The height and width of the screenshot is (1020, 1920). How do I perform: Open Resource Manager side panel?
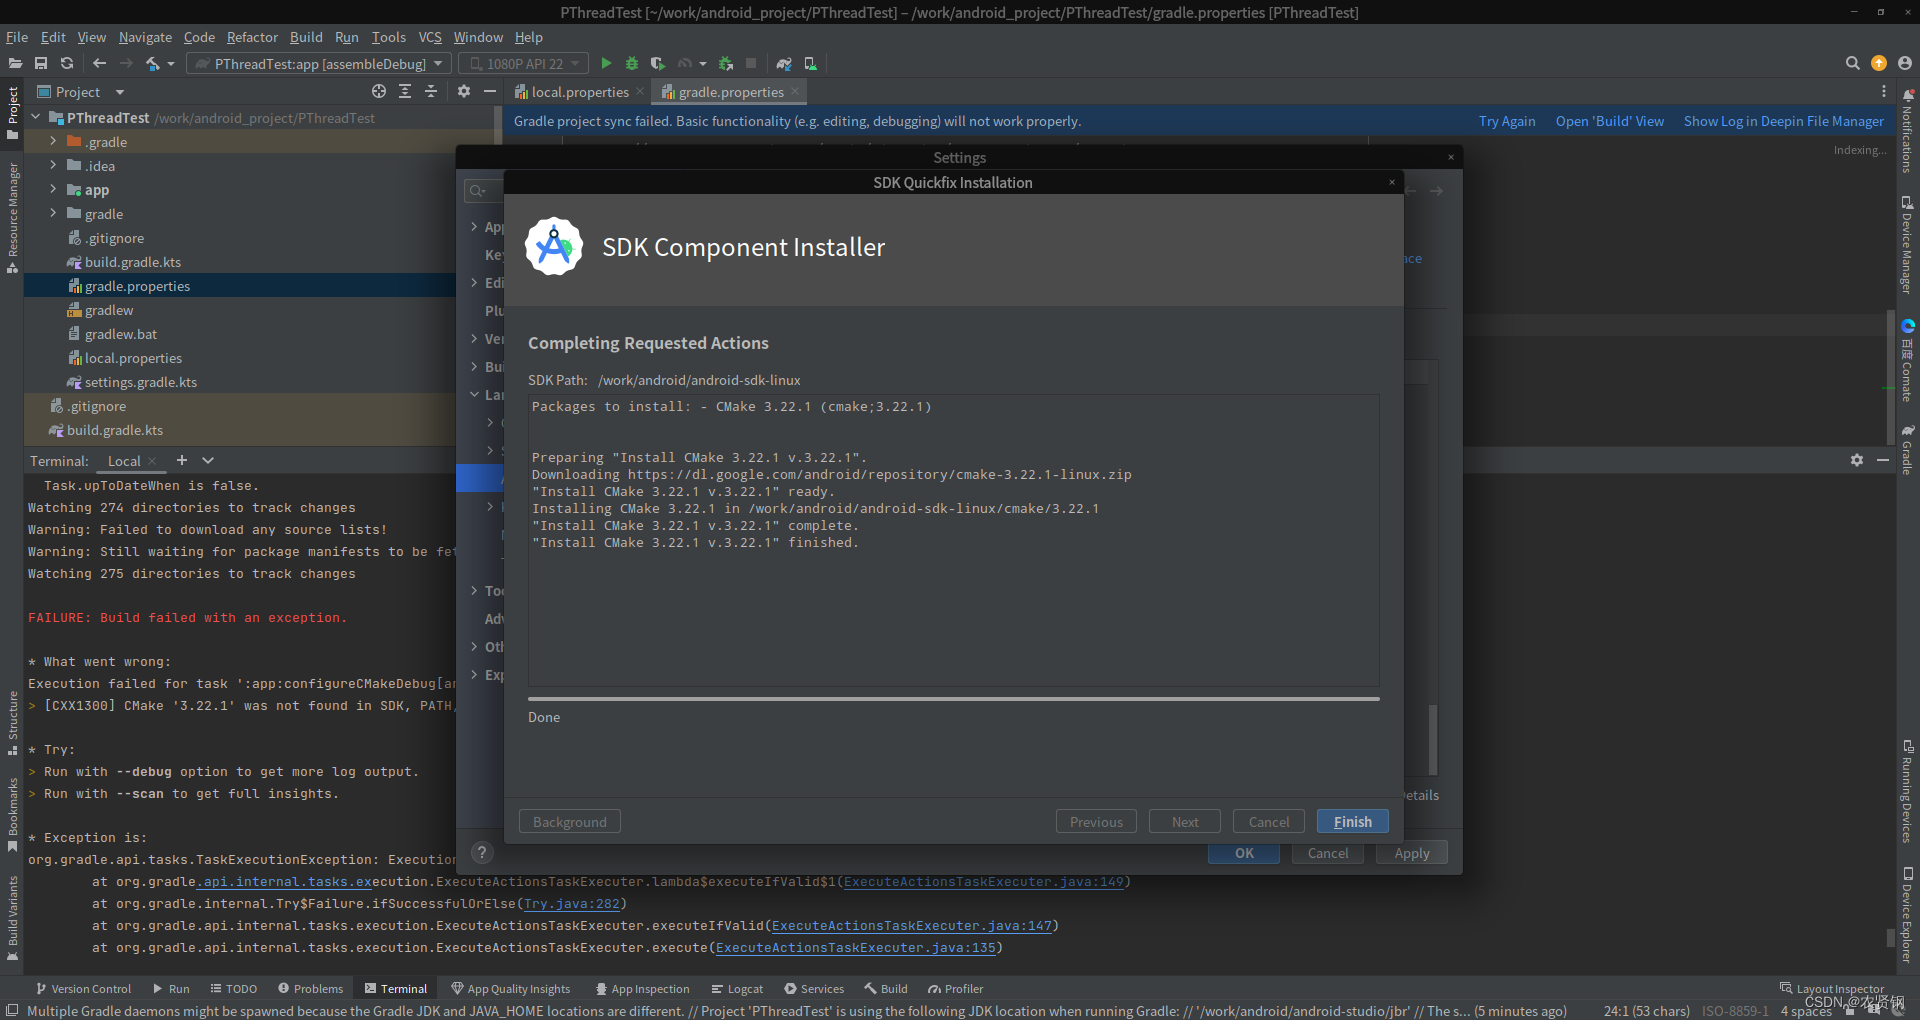13,217
